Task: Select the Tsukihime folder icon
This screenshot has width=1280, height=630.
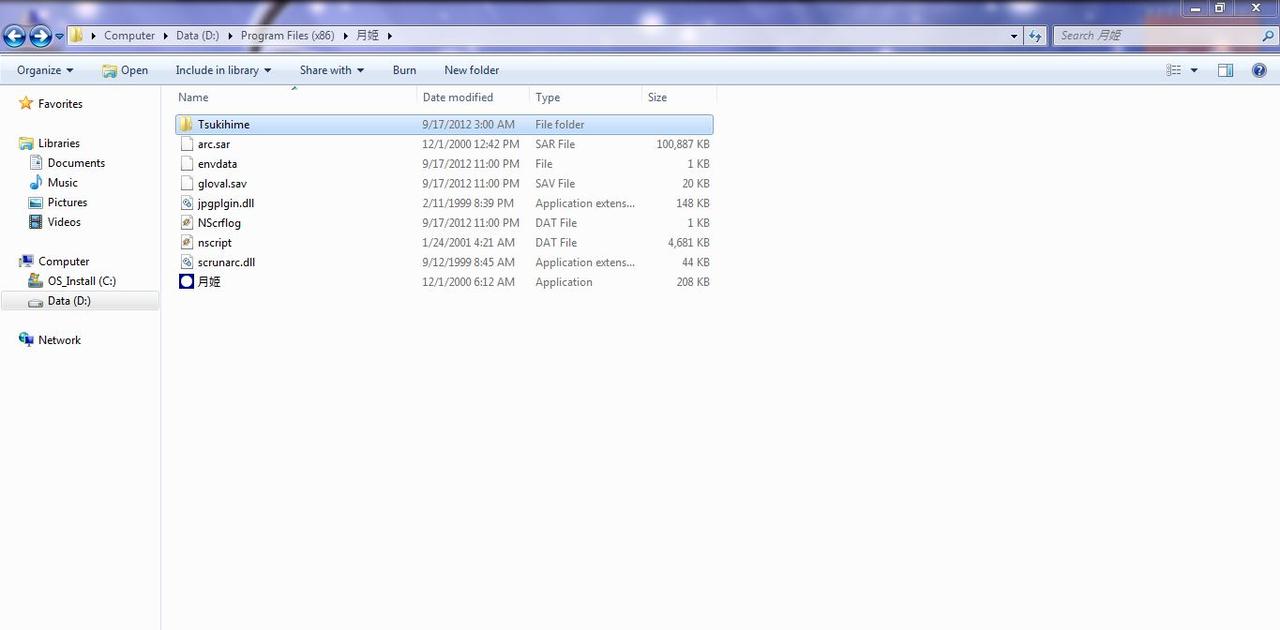Action: pos(185,125)
